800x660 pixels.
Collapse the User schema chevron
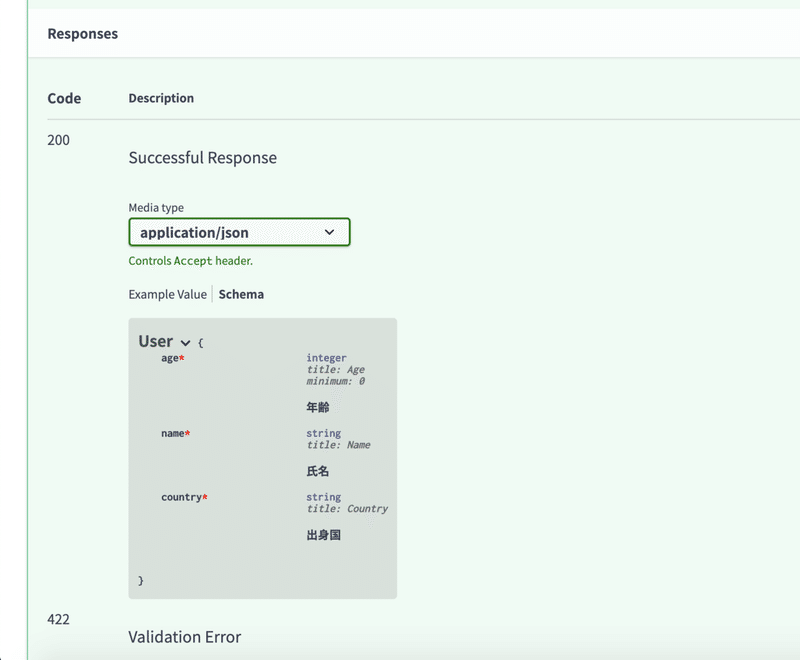tap(185, 343)
